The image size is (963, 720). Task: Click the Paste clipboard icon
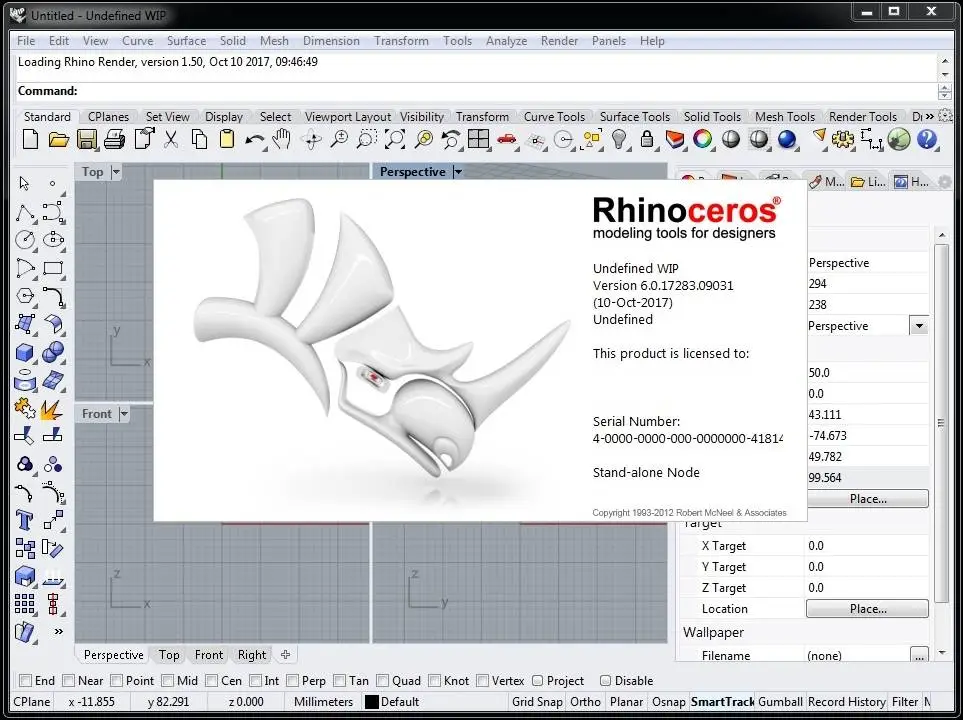(227, 139)
